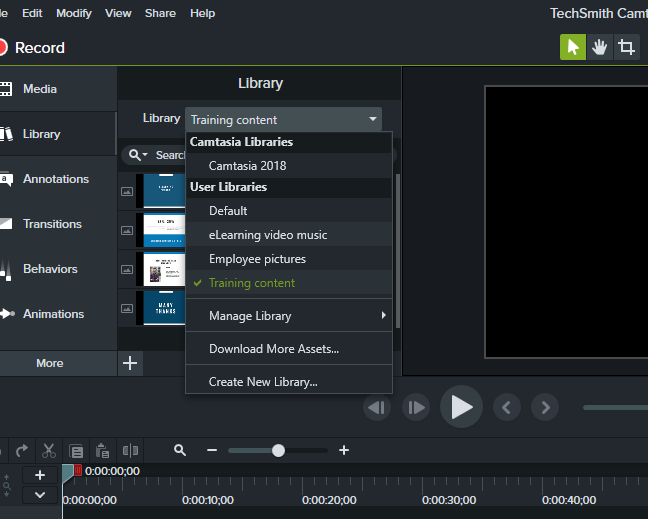Image resolution: width=648 pixels, height=519 pixels.
Task: Open the Edit menu
Action: coord(32,13)
